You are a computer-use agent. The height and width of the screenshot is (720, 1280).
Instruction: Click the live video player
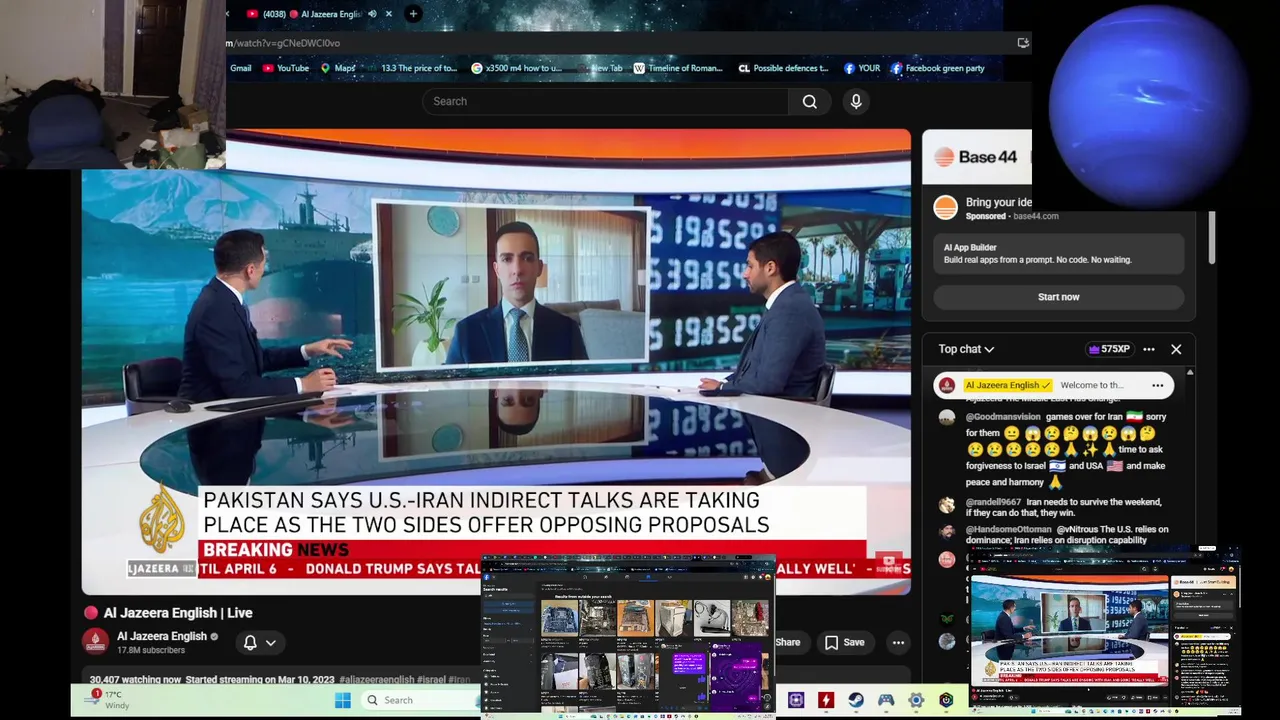click(x=496, y=362)
